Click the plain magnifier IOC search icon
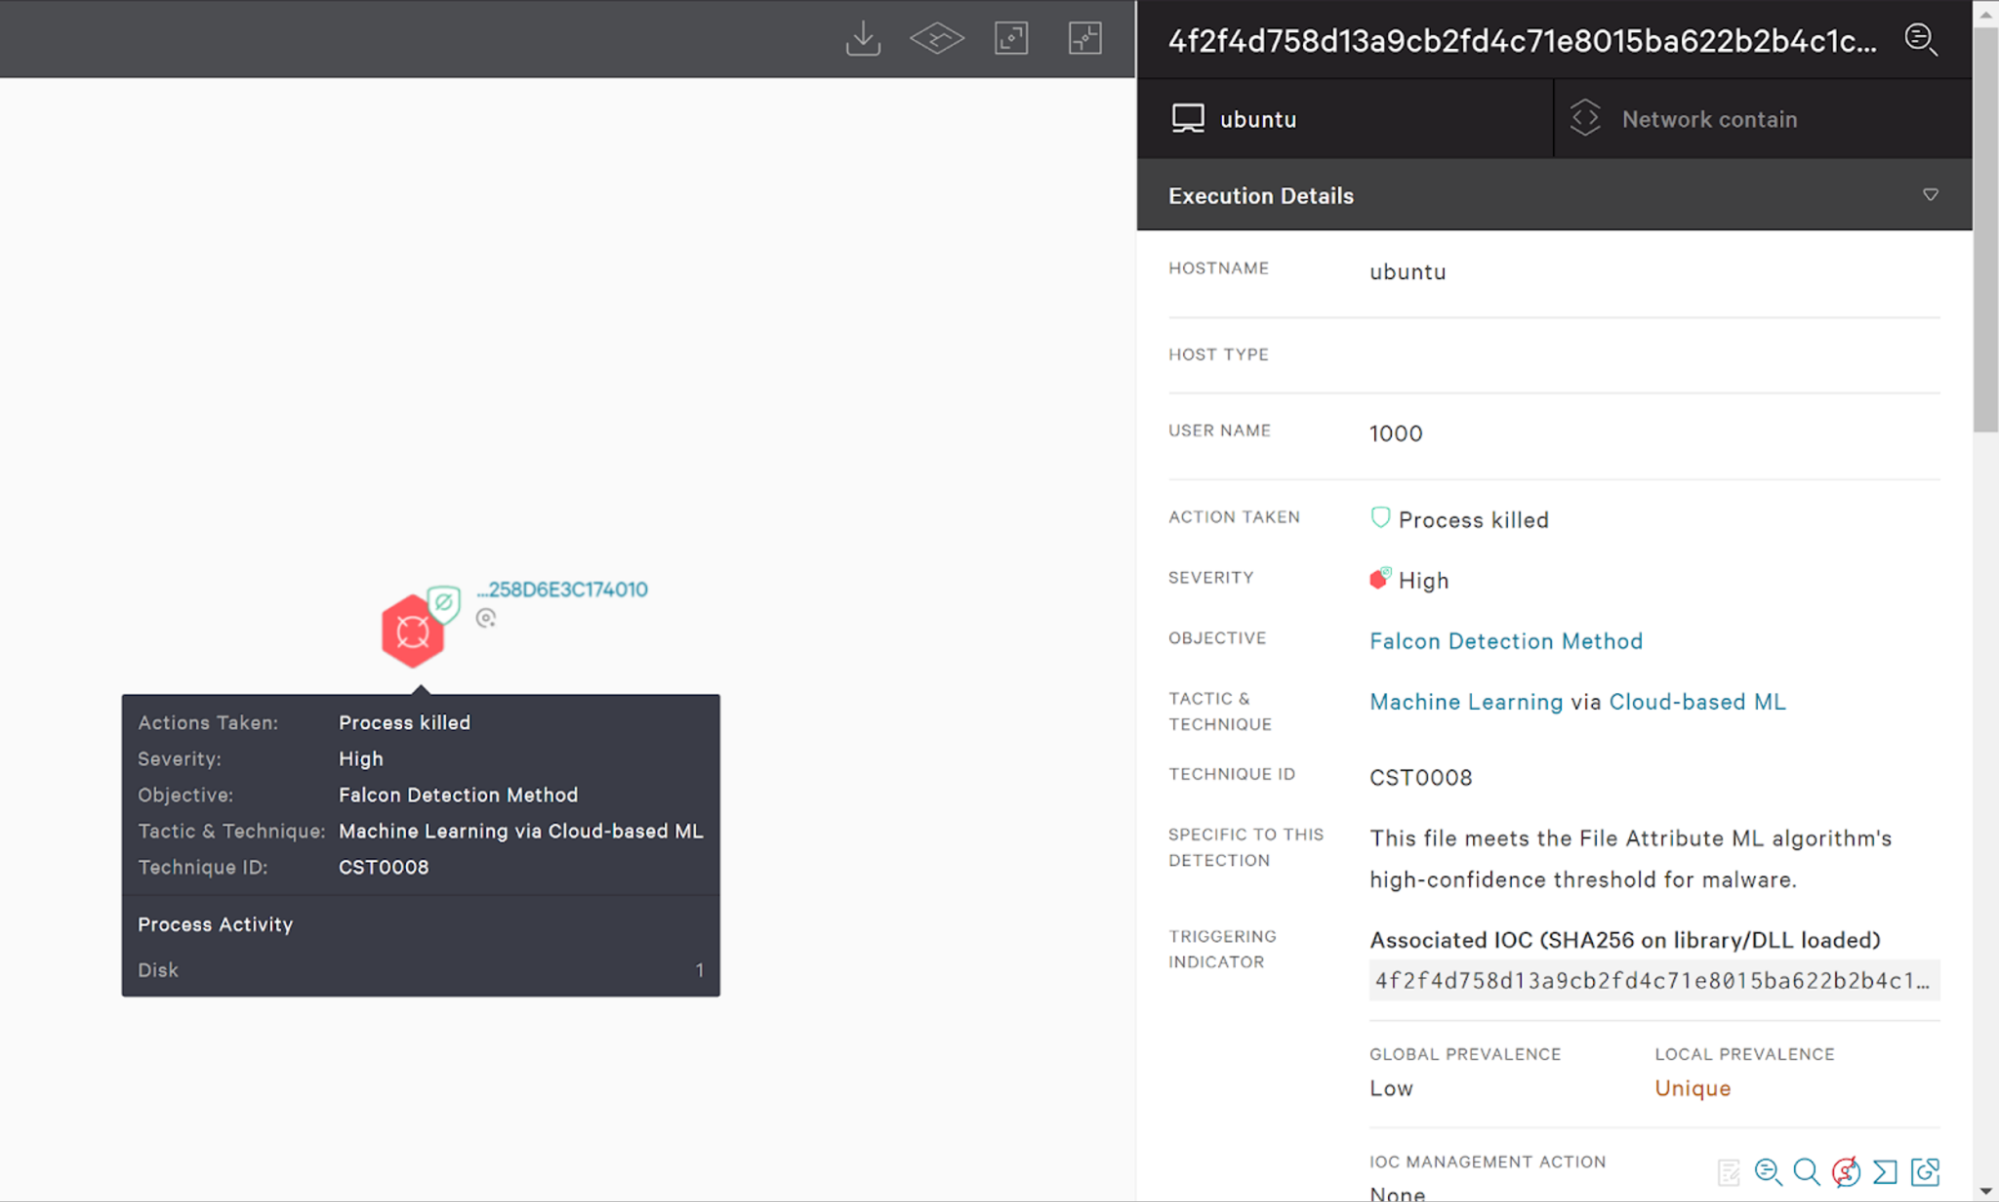 (x=1806, y=1171)
